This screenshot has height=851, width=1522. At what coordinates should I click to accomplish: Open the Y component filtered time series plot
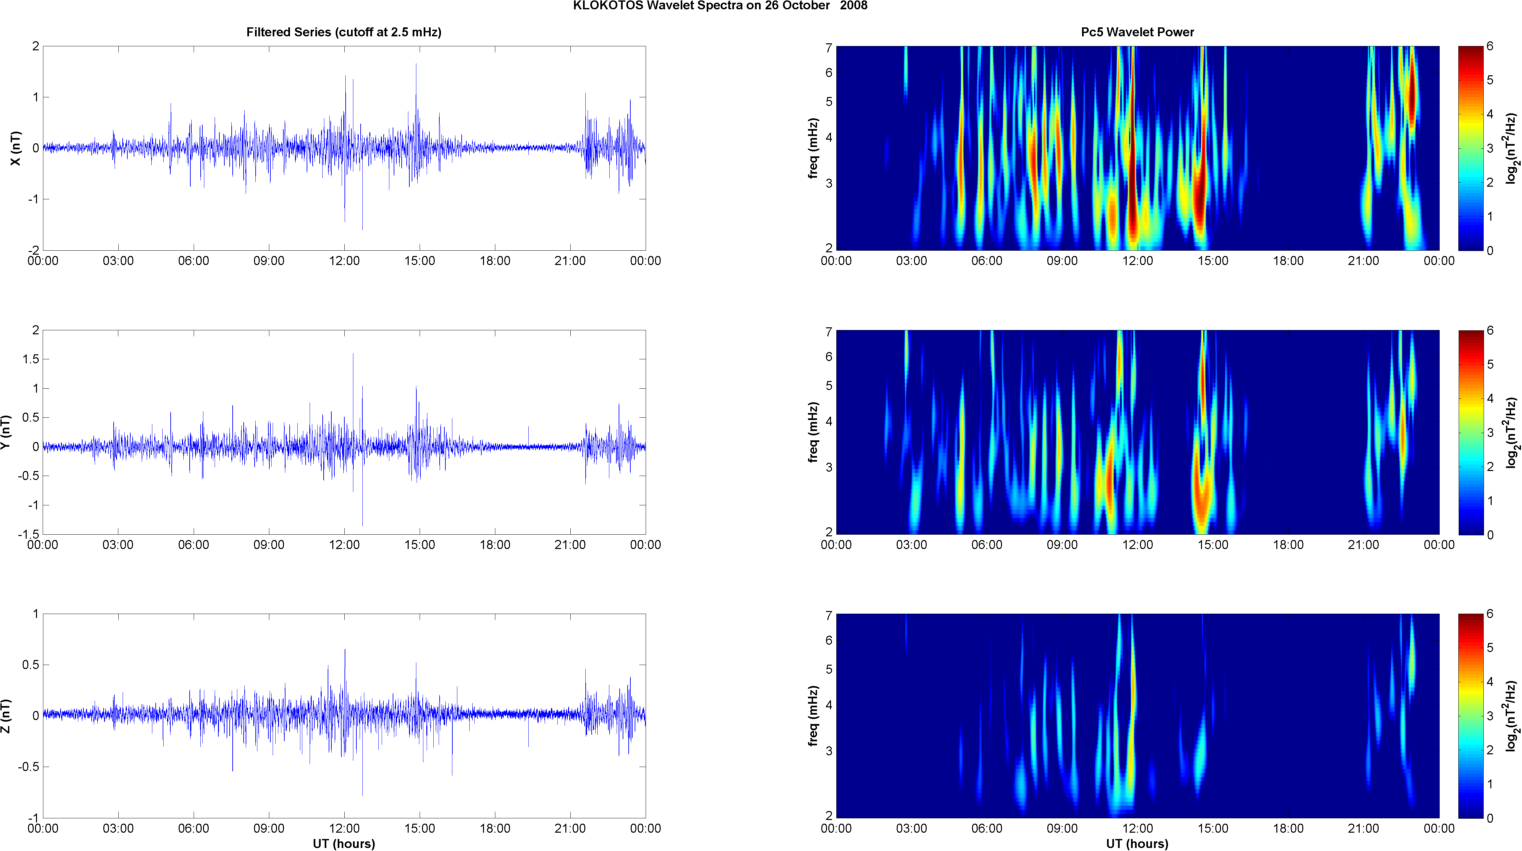344,432
